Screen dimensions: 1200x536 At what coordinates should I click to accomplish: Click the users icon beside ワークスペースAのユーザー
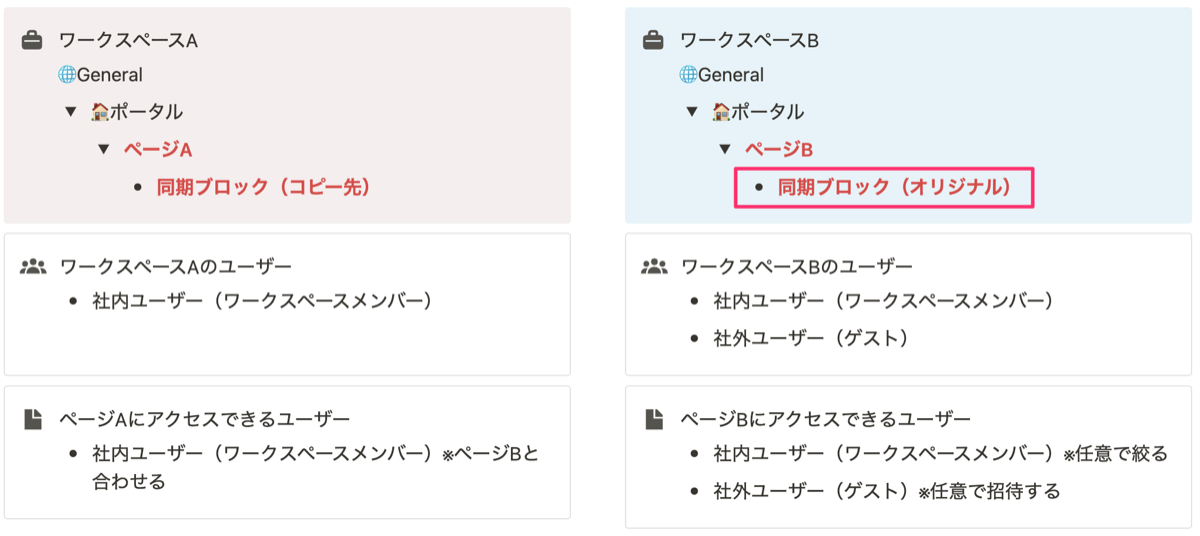[33, 267]
